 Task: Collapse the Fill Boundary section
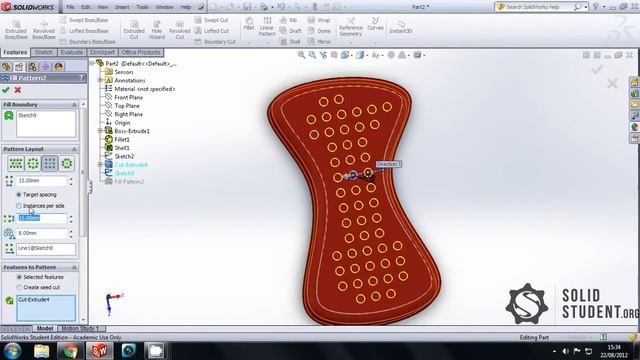(x=74, y=105)
